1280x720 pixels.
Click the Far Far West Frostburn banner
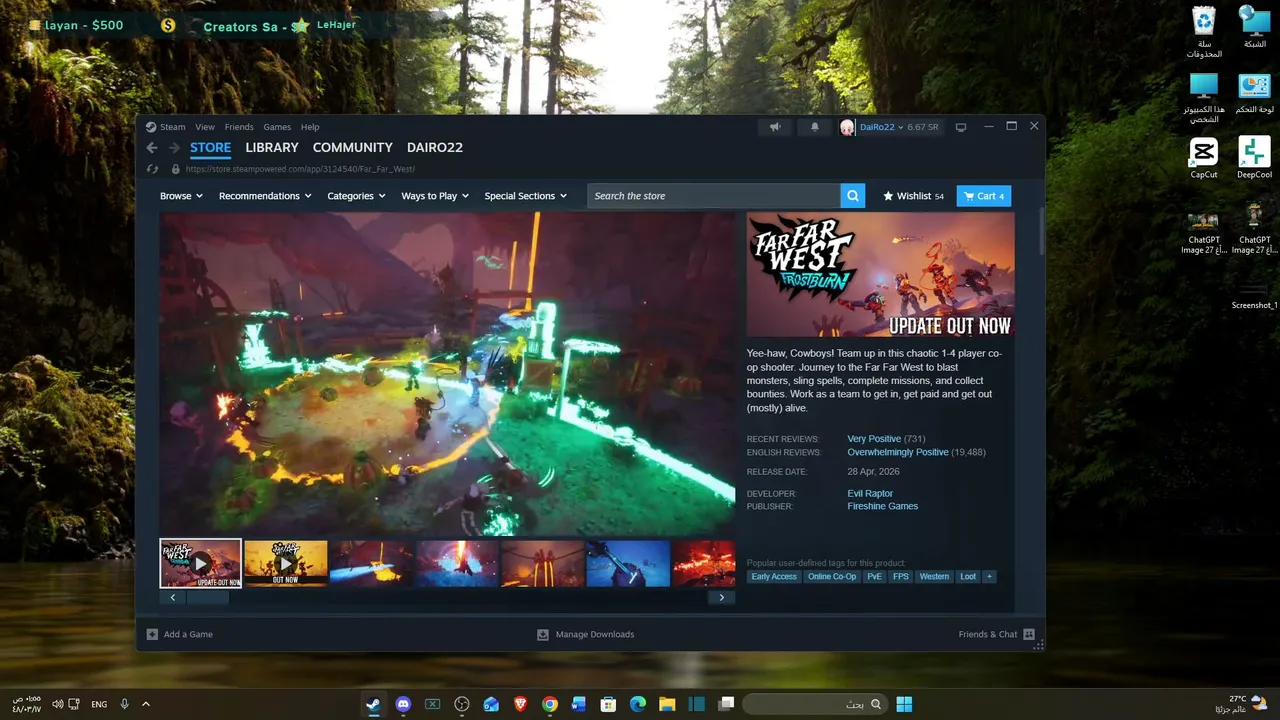point(880,274)
